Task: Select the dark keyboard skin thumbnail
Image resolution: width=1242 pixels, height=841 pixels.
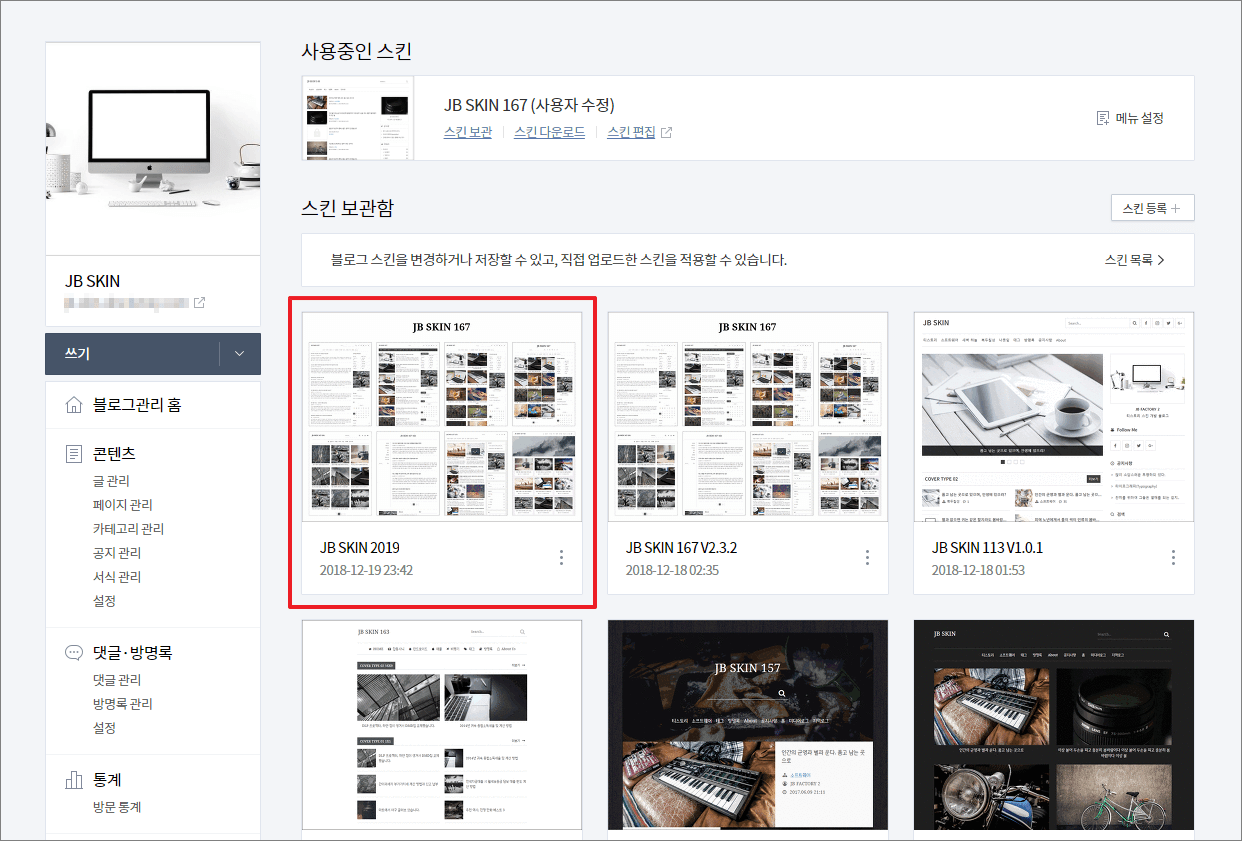Action: (x=1054, y=724)
